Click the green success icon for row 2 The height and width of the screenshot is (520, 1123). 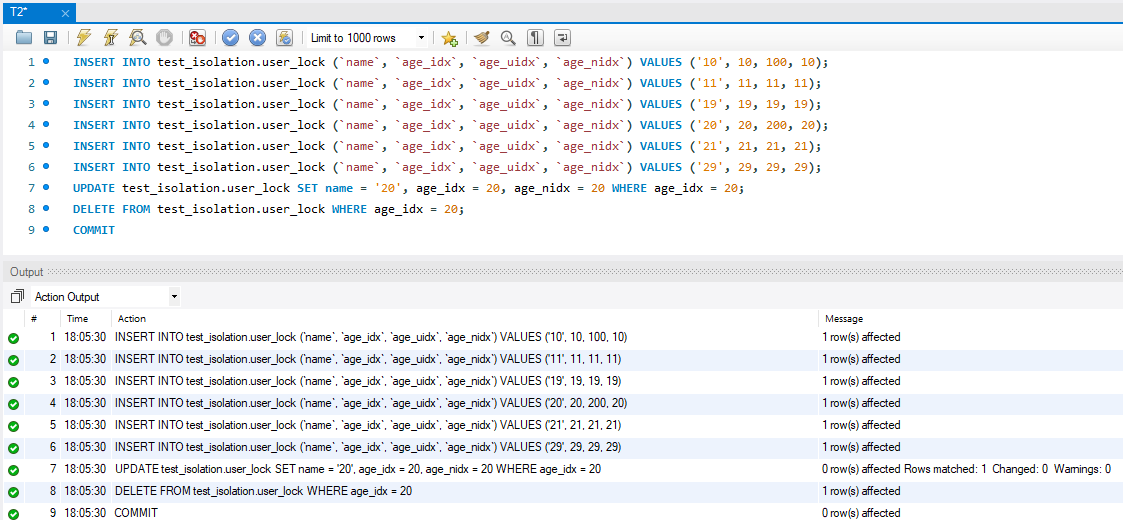click(13, 360)
